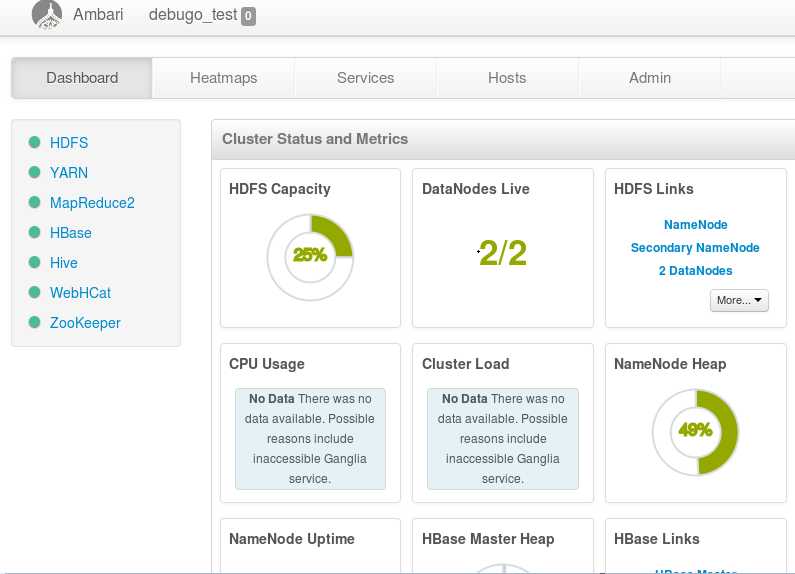Open the 2 DataNodes link
Screen dimensions: 795x574
tap(695, 271)
